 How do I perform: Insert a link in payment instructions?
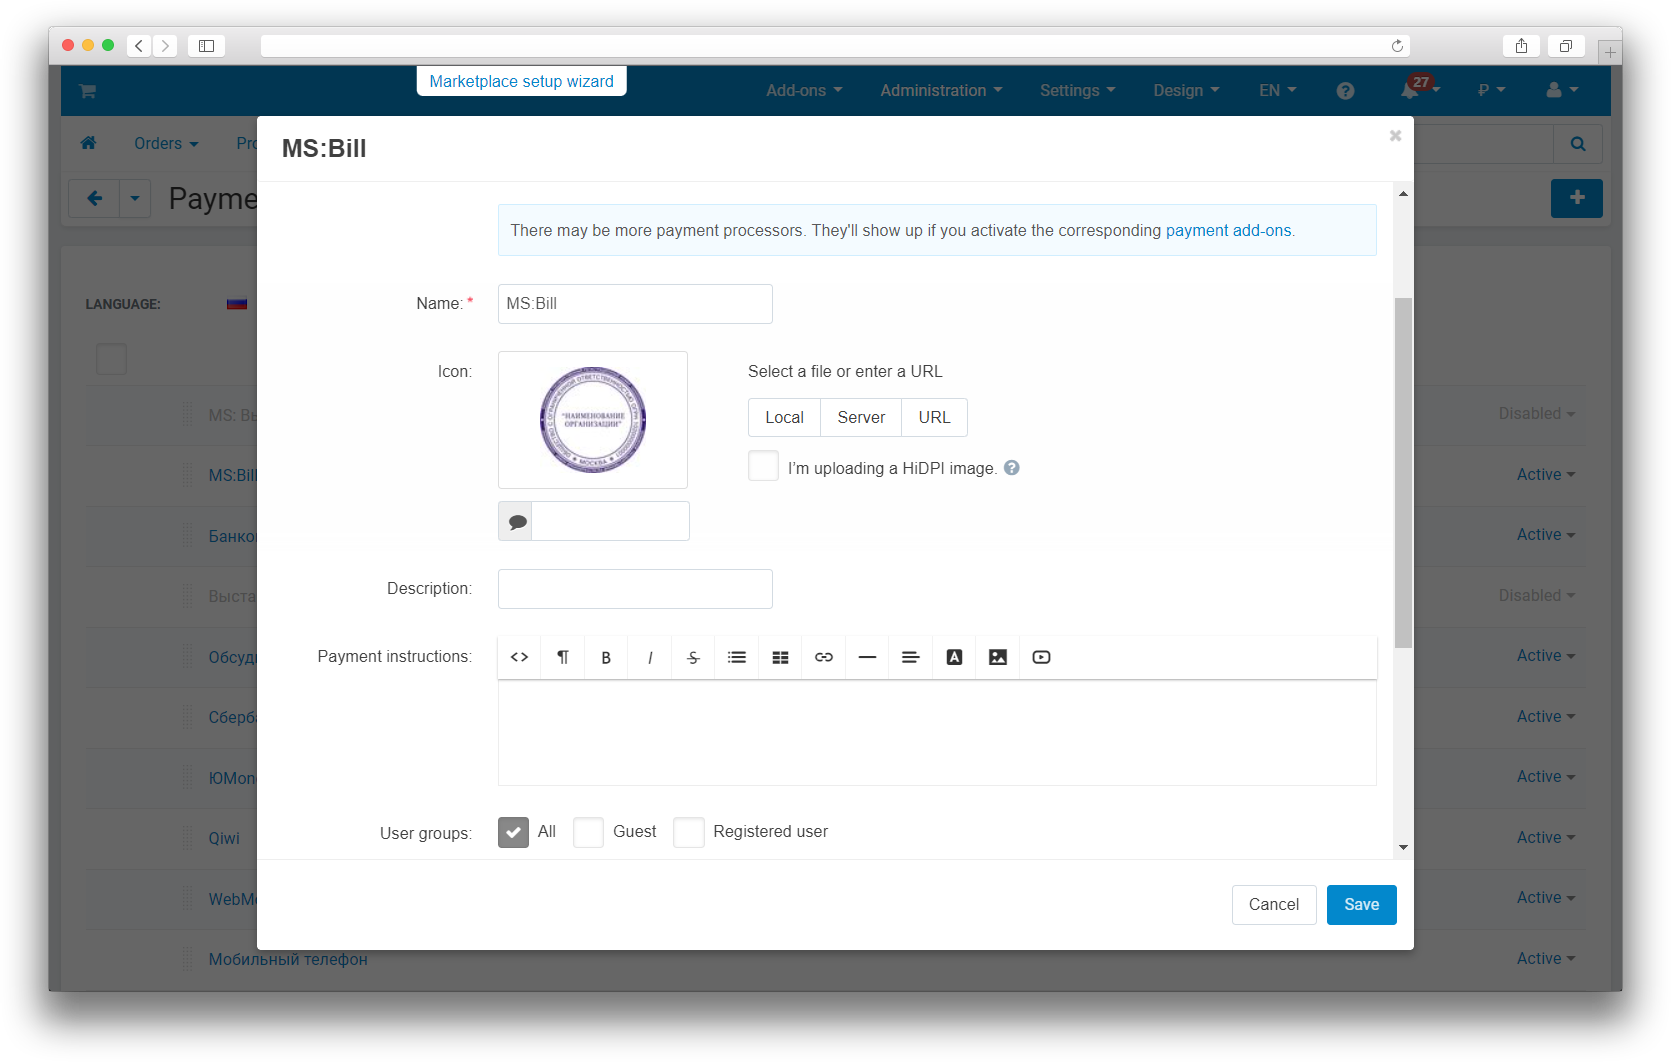pos(824,658)
